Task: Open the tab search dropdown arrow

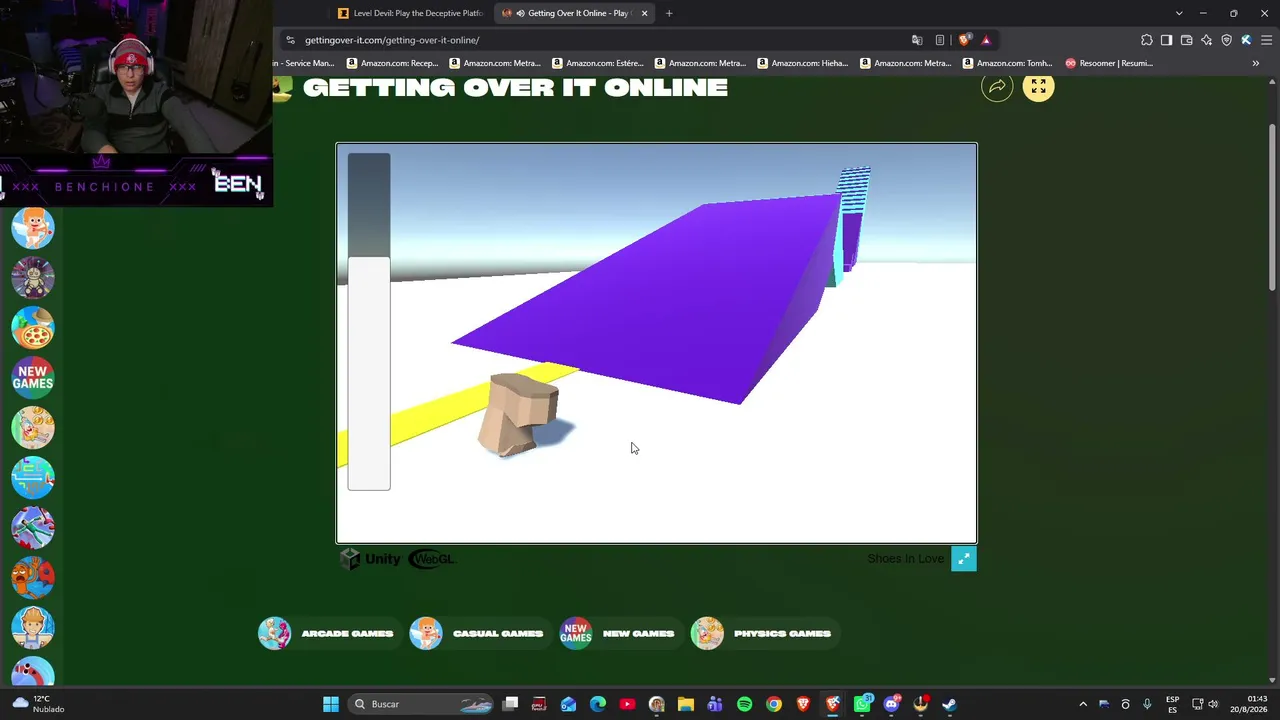Action: 1179,13
